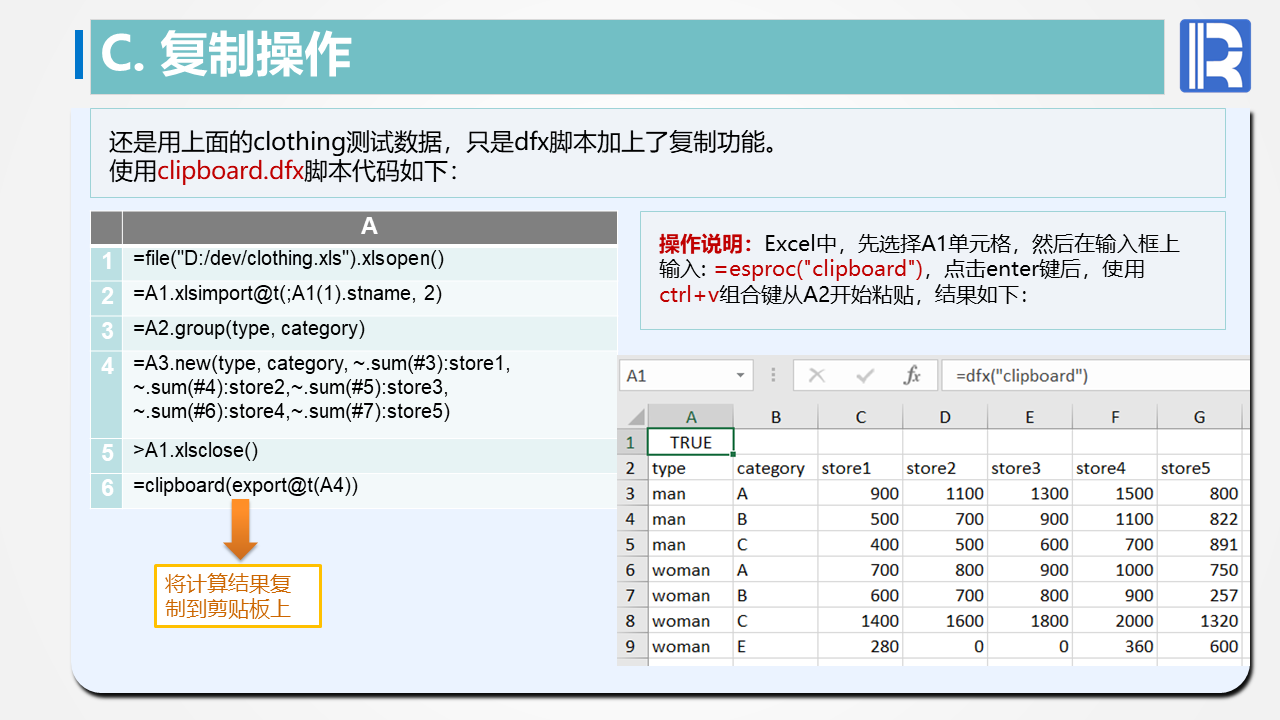
Task: Click the Cancel X icon in formula bar
Action: pos(817,376)
